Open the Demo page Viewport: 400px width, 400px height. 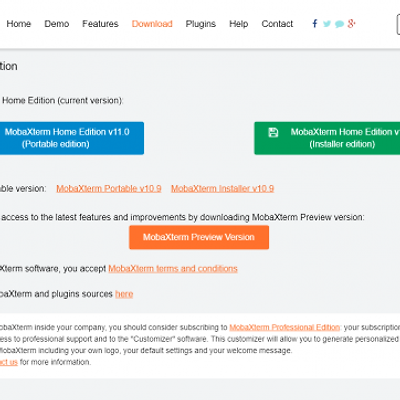(57, 24)
